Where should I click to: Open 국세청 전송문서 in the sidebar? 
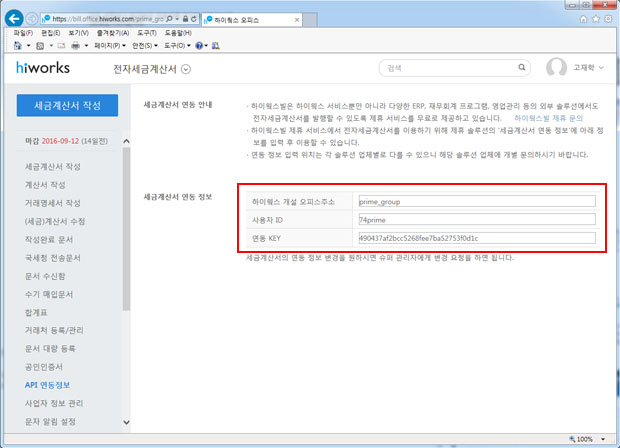click(53, 257)
